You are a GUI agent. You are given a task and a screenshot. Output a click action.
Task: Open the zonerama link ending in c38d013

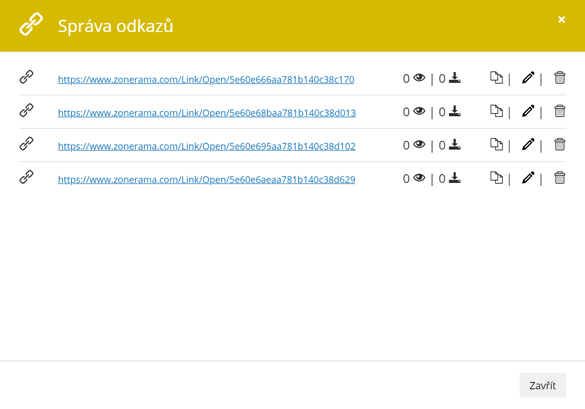coord(207,113)
